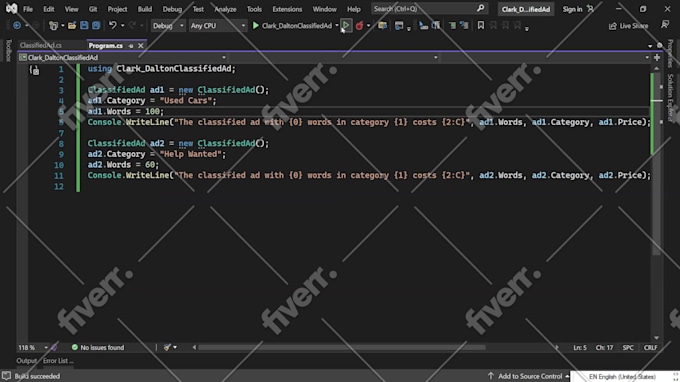Open the File menu
The width and height of the screenshot is (680, 382).
[28, 9]
